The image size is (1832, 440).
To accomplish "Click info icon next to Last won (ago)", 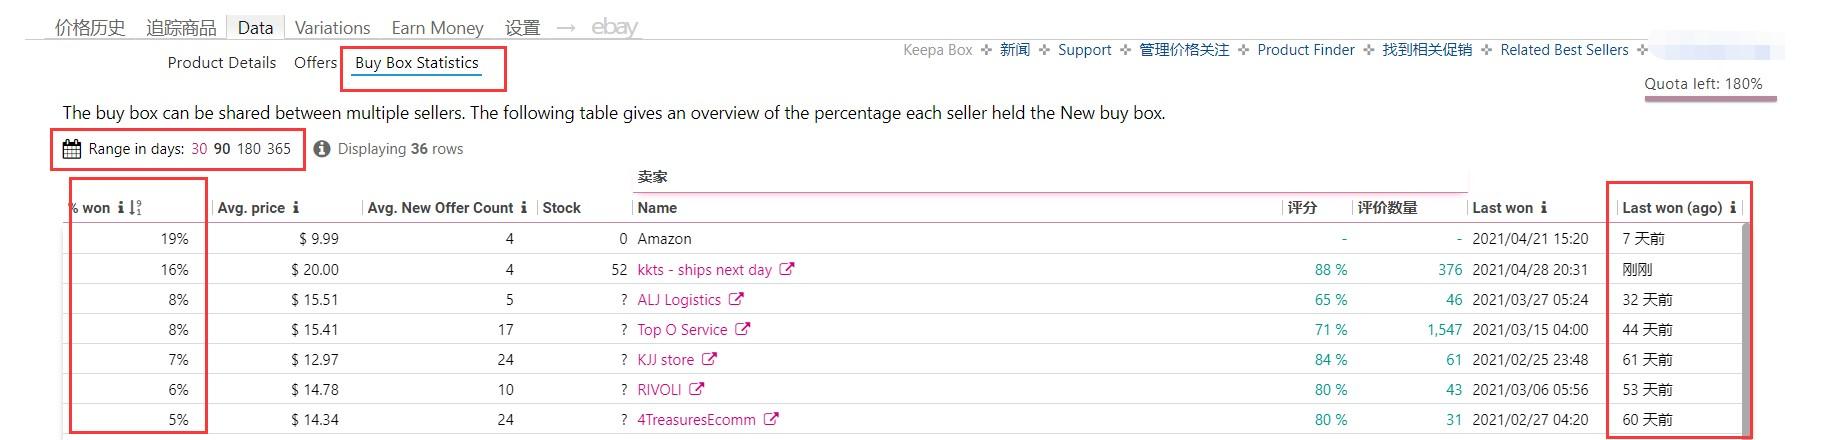I will click(x=1733, y=208).
